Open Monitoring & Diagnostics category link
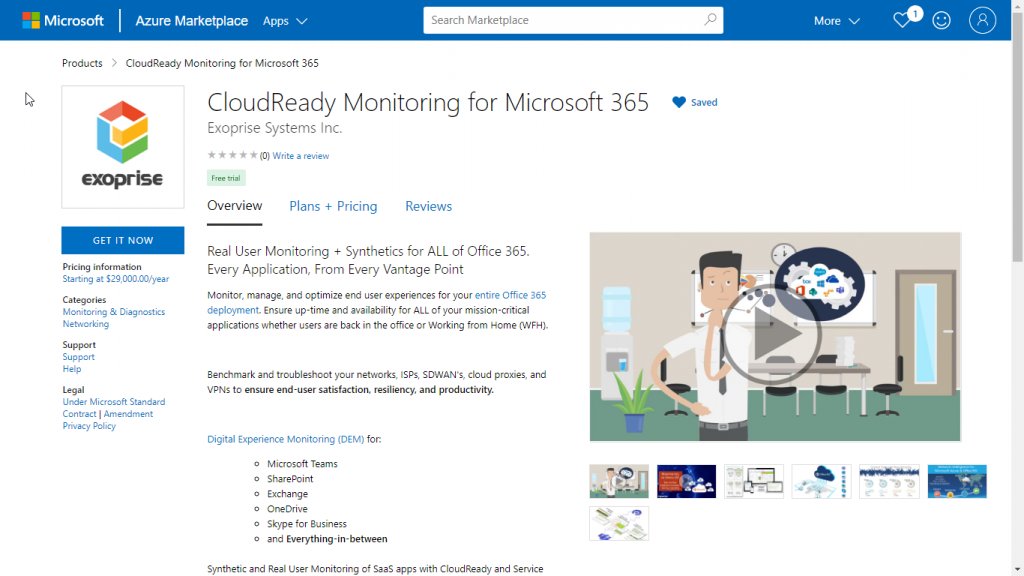The height and width of the screenshot is (576, 1024). pyautogui.click(x=114, y=312)
